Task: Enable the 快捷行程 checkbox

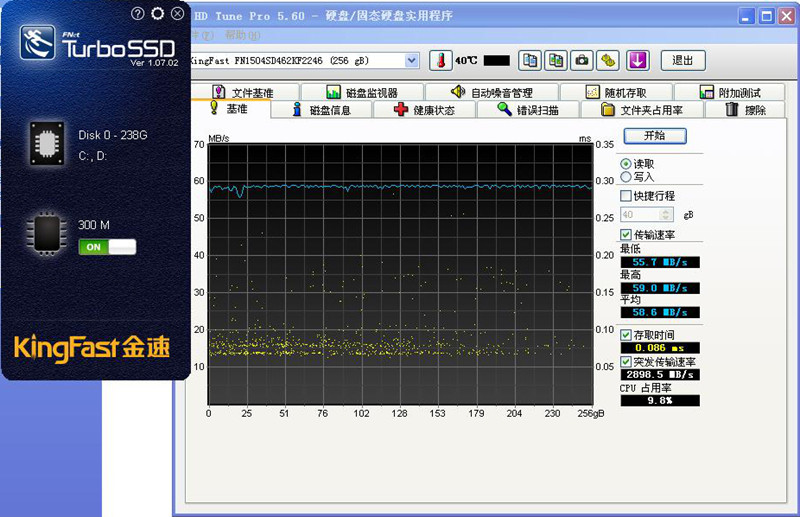Action: (626, 196)
